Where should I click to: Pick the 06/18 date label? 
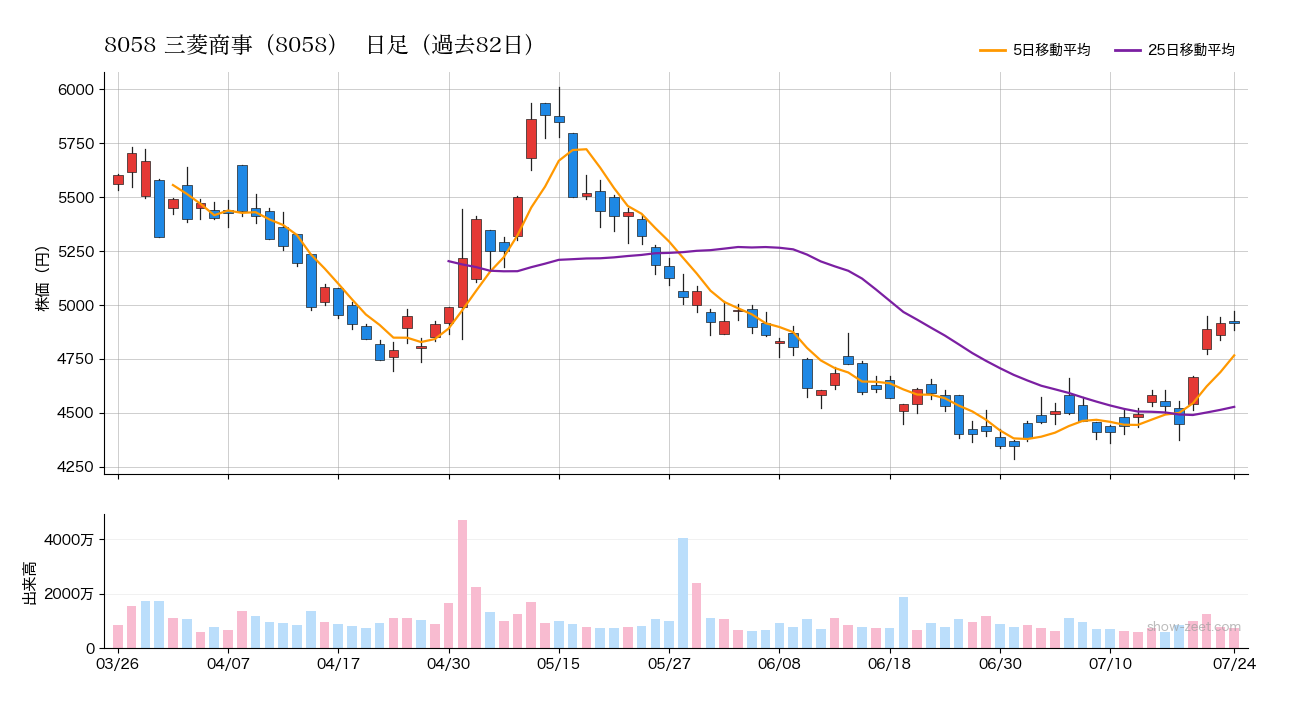pyautogui.click(x=889, y=664)
